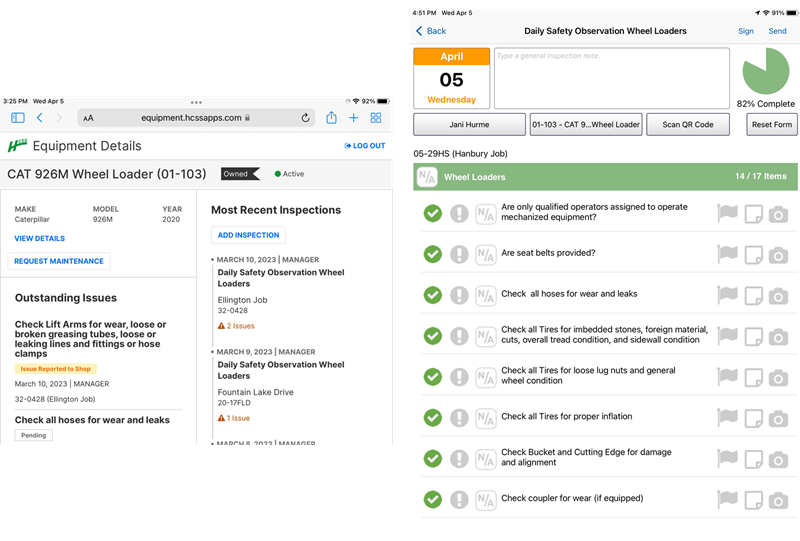Open Check all hoses outstanding issue

(92, 420)
